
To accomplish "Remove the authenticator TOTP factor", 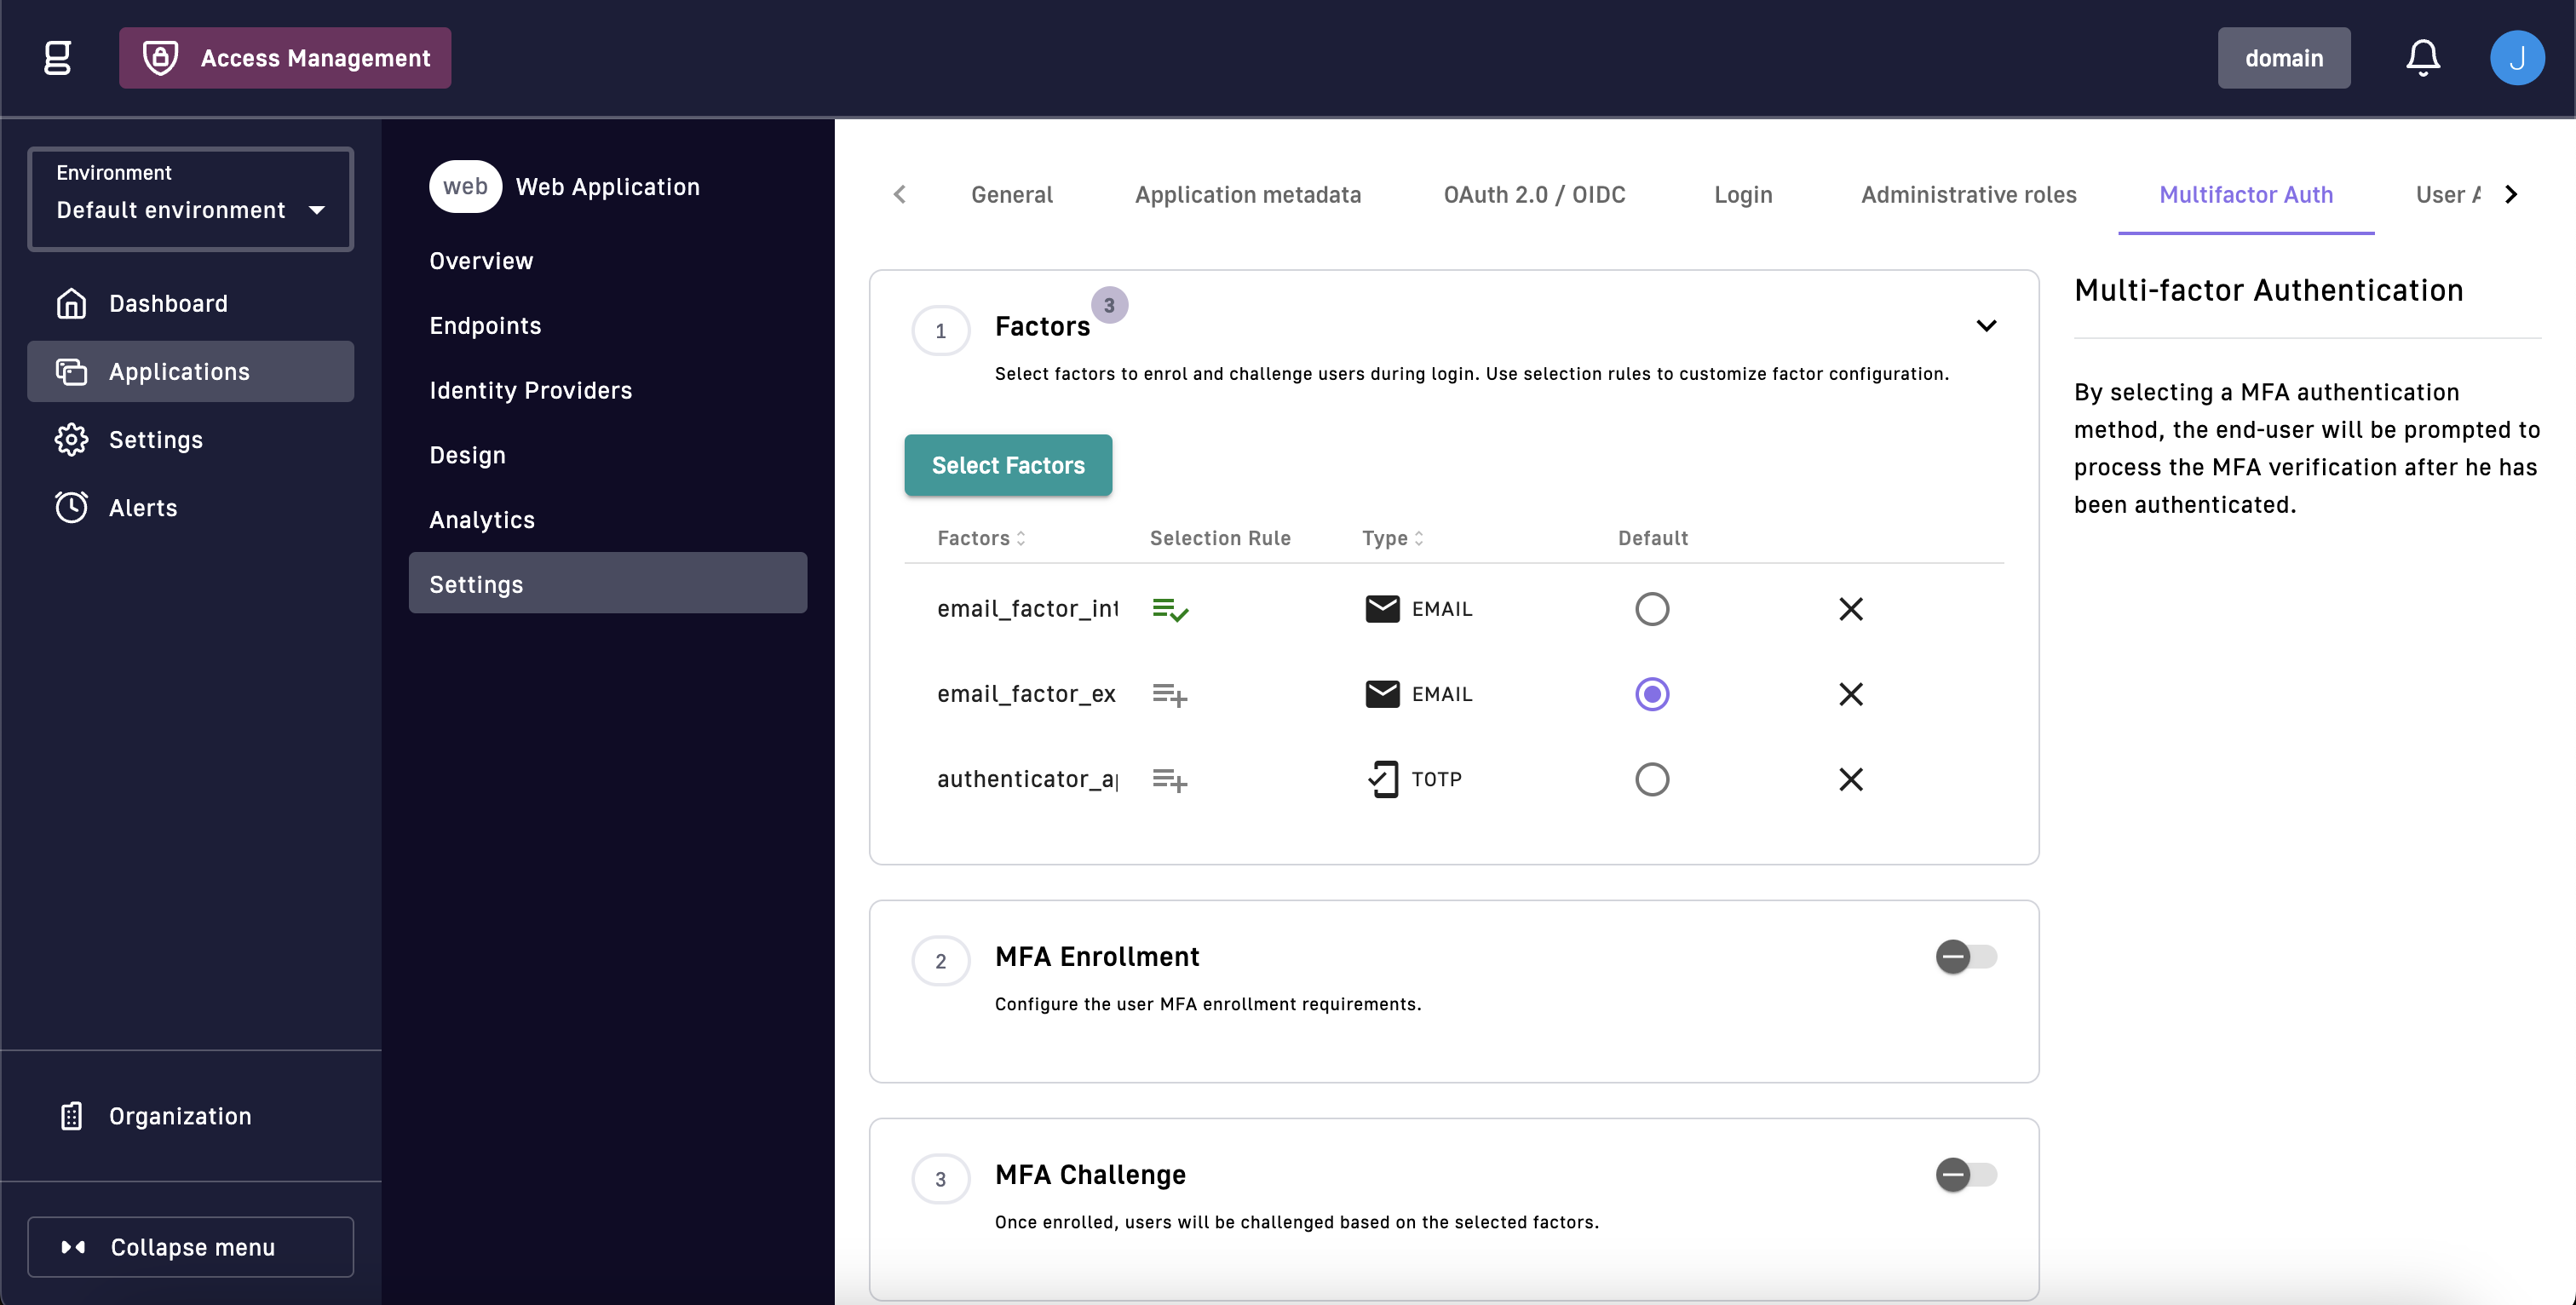I will tap(1850, 779).
